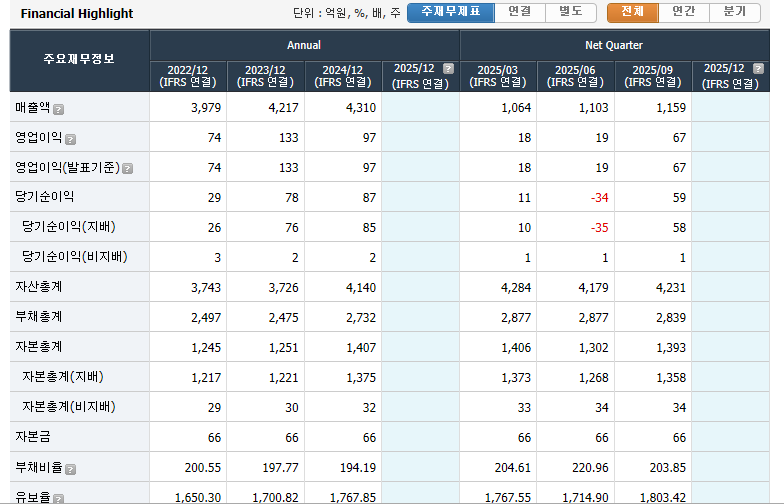Click the 자산총계 row label
Viewport: 784px width, 504px height.
click(x=39, y=287)
